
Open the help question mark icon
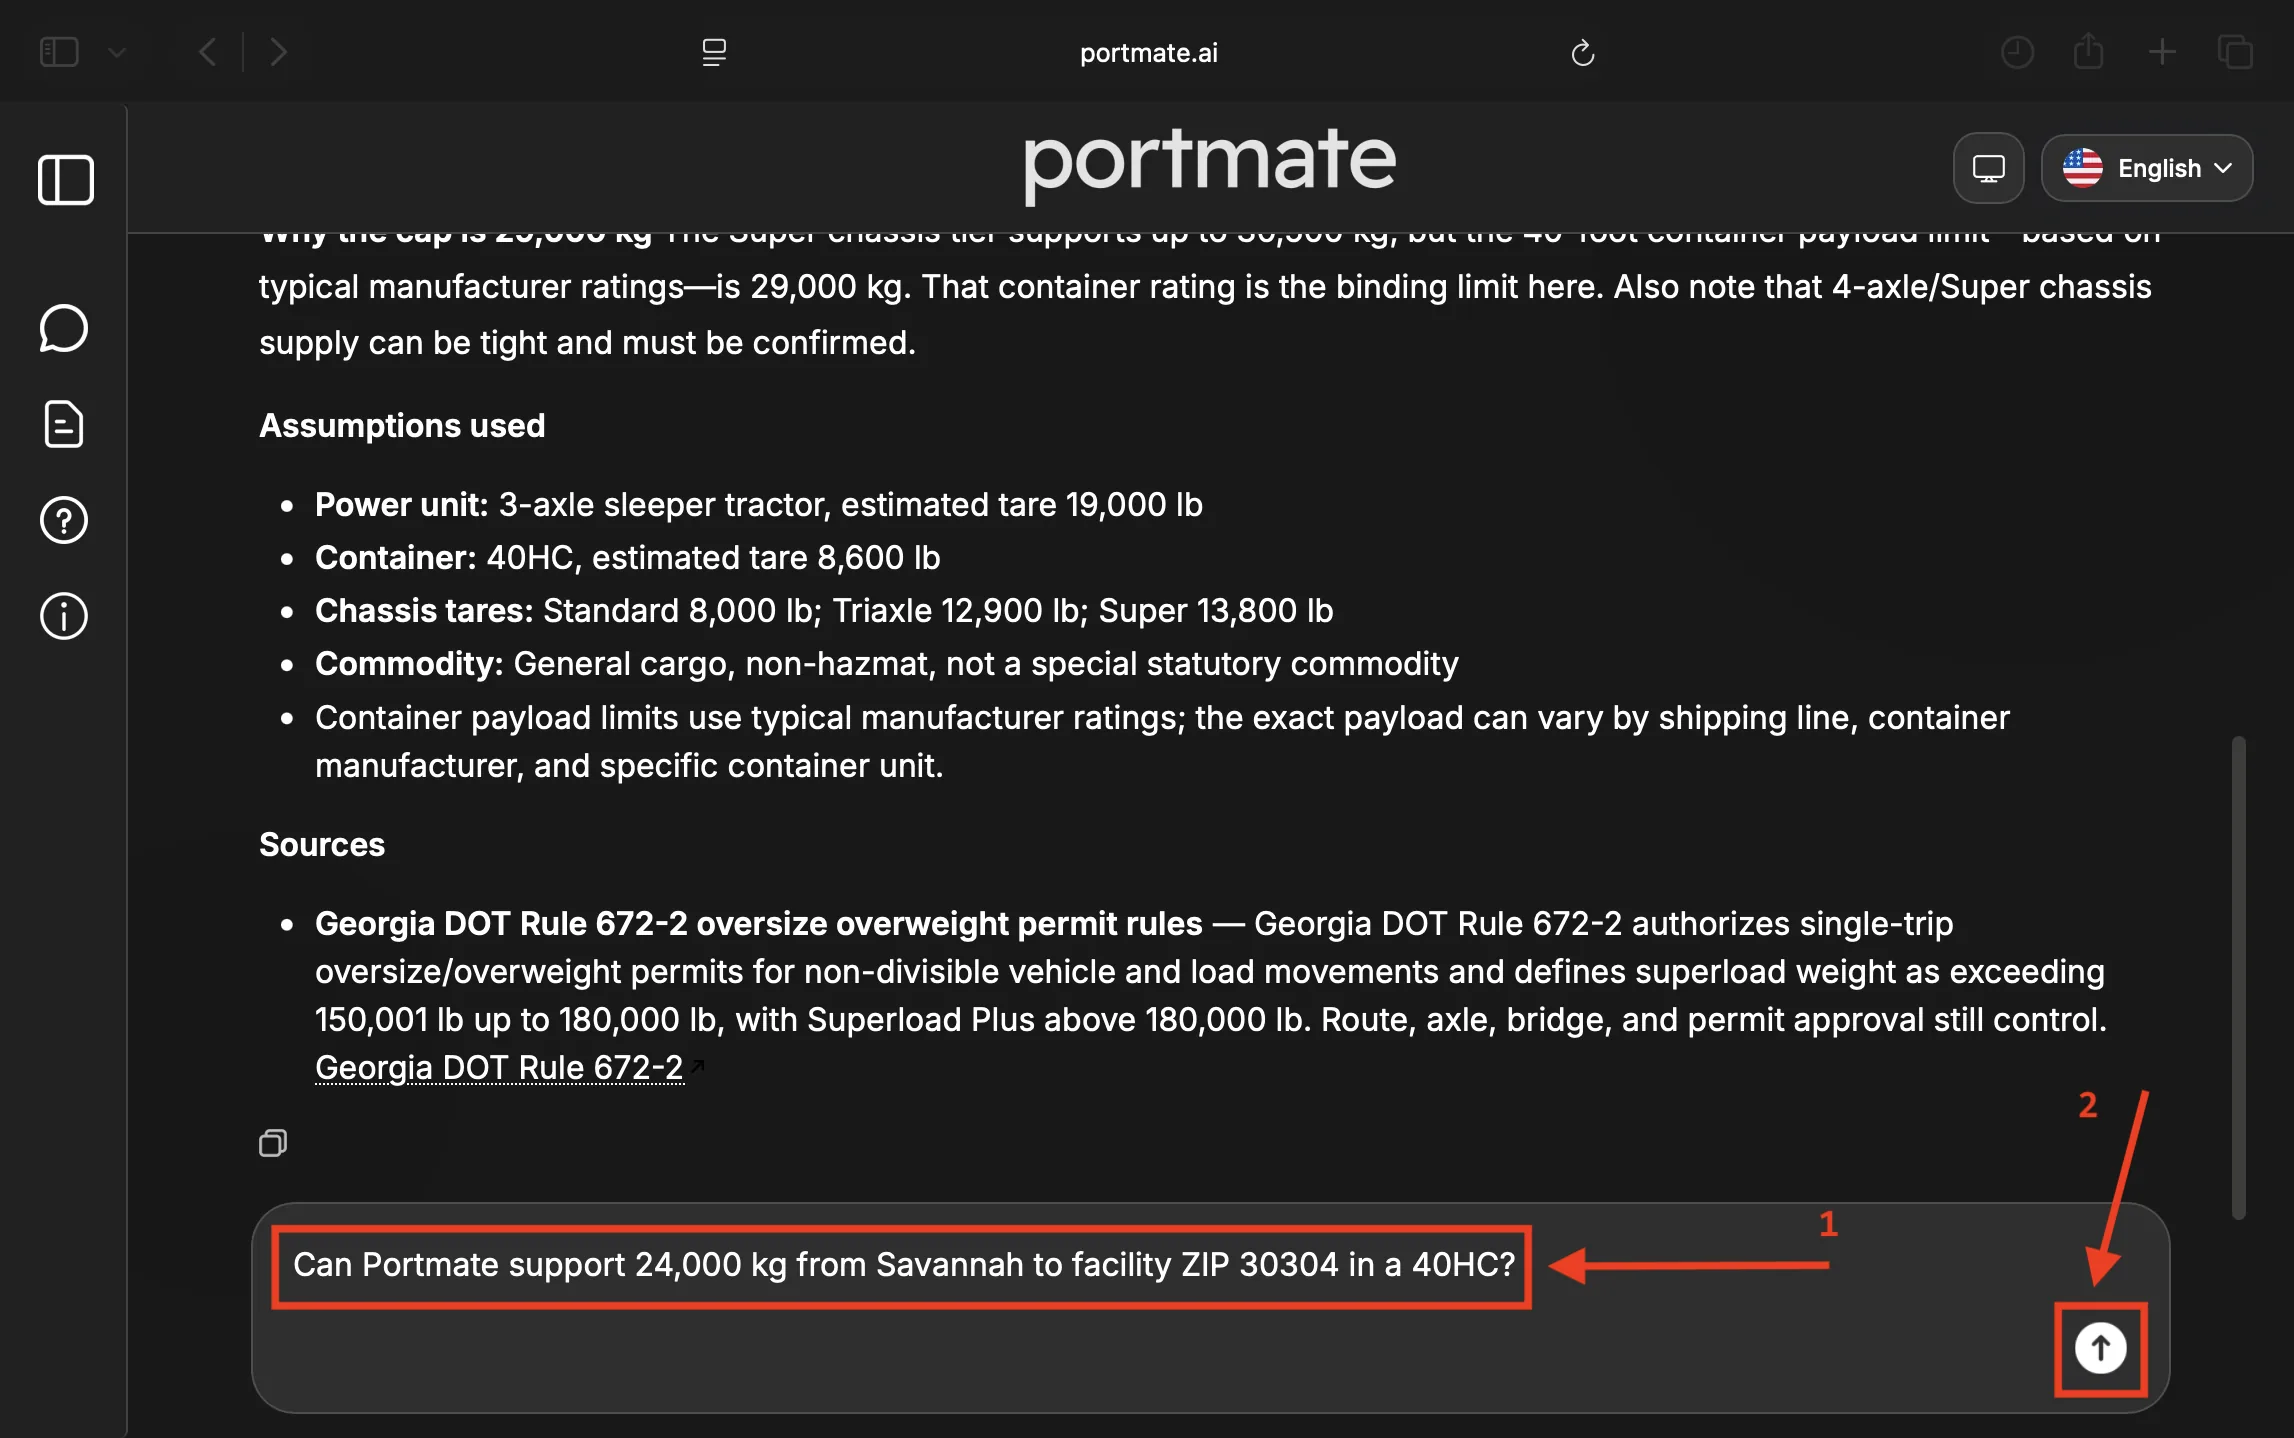(x=64, y=520)
